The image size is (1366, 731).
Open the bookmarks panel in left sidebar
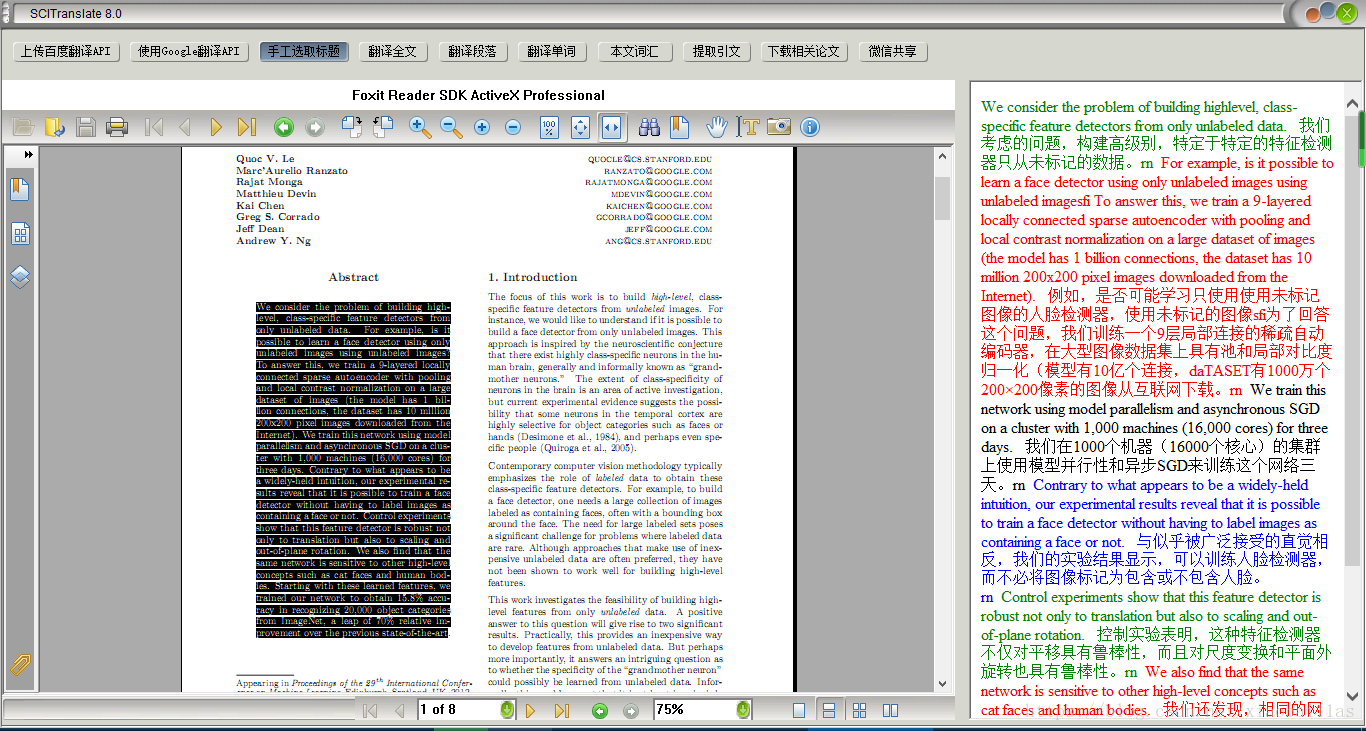(20, 188)
